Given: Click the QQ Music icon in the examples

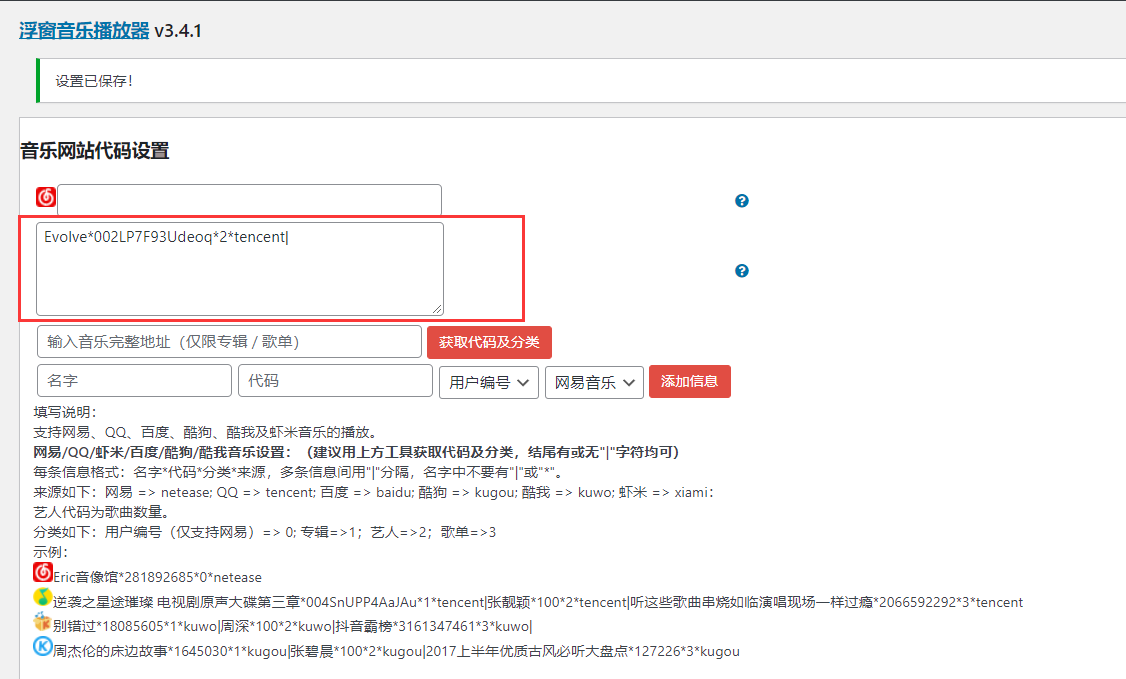Looking at the screenshot, I should [42, 599].
